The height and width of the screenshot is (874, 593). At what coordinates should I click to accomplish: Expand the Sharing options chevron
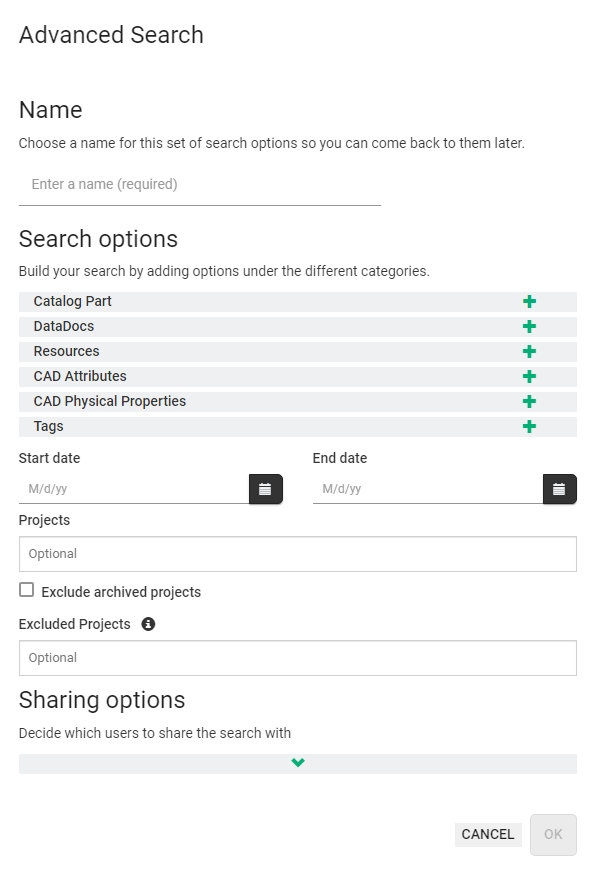pos(298,763)
